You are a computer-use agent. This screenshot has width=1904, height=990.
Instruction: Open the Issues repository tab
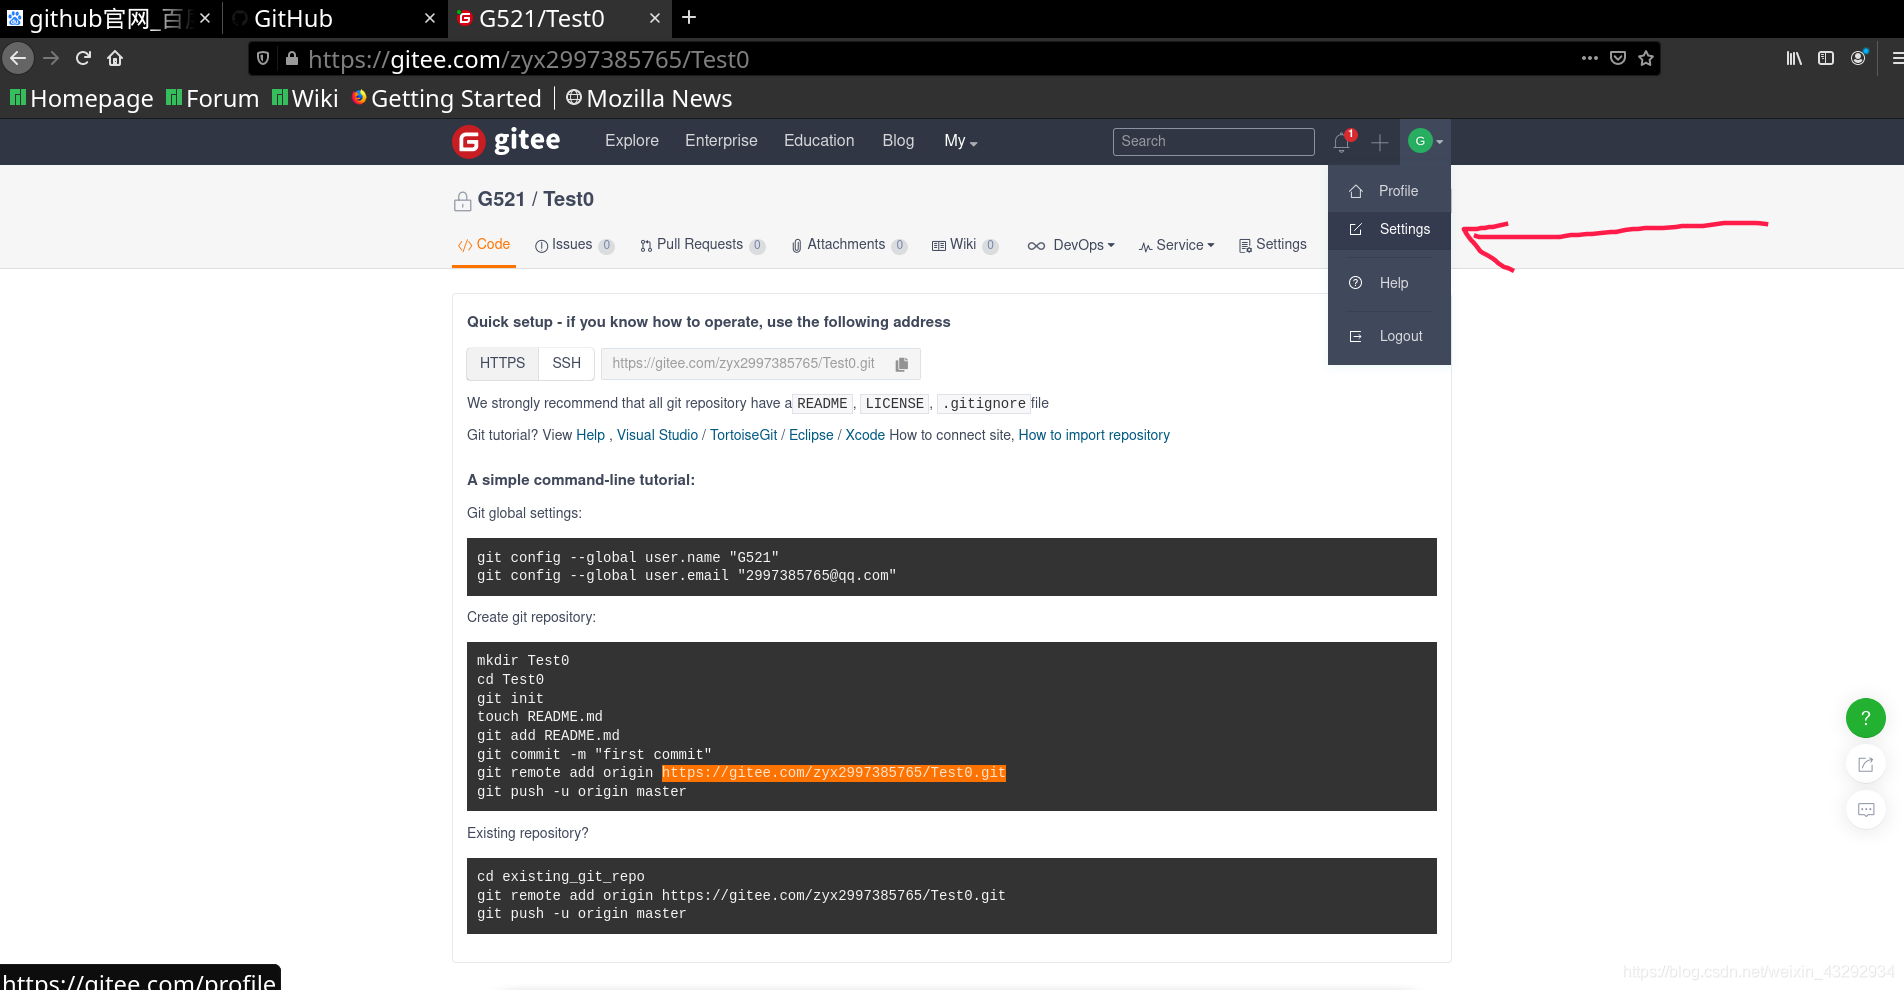pyautogui.click(x=574, y=245)
